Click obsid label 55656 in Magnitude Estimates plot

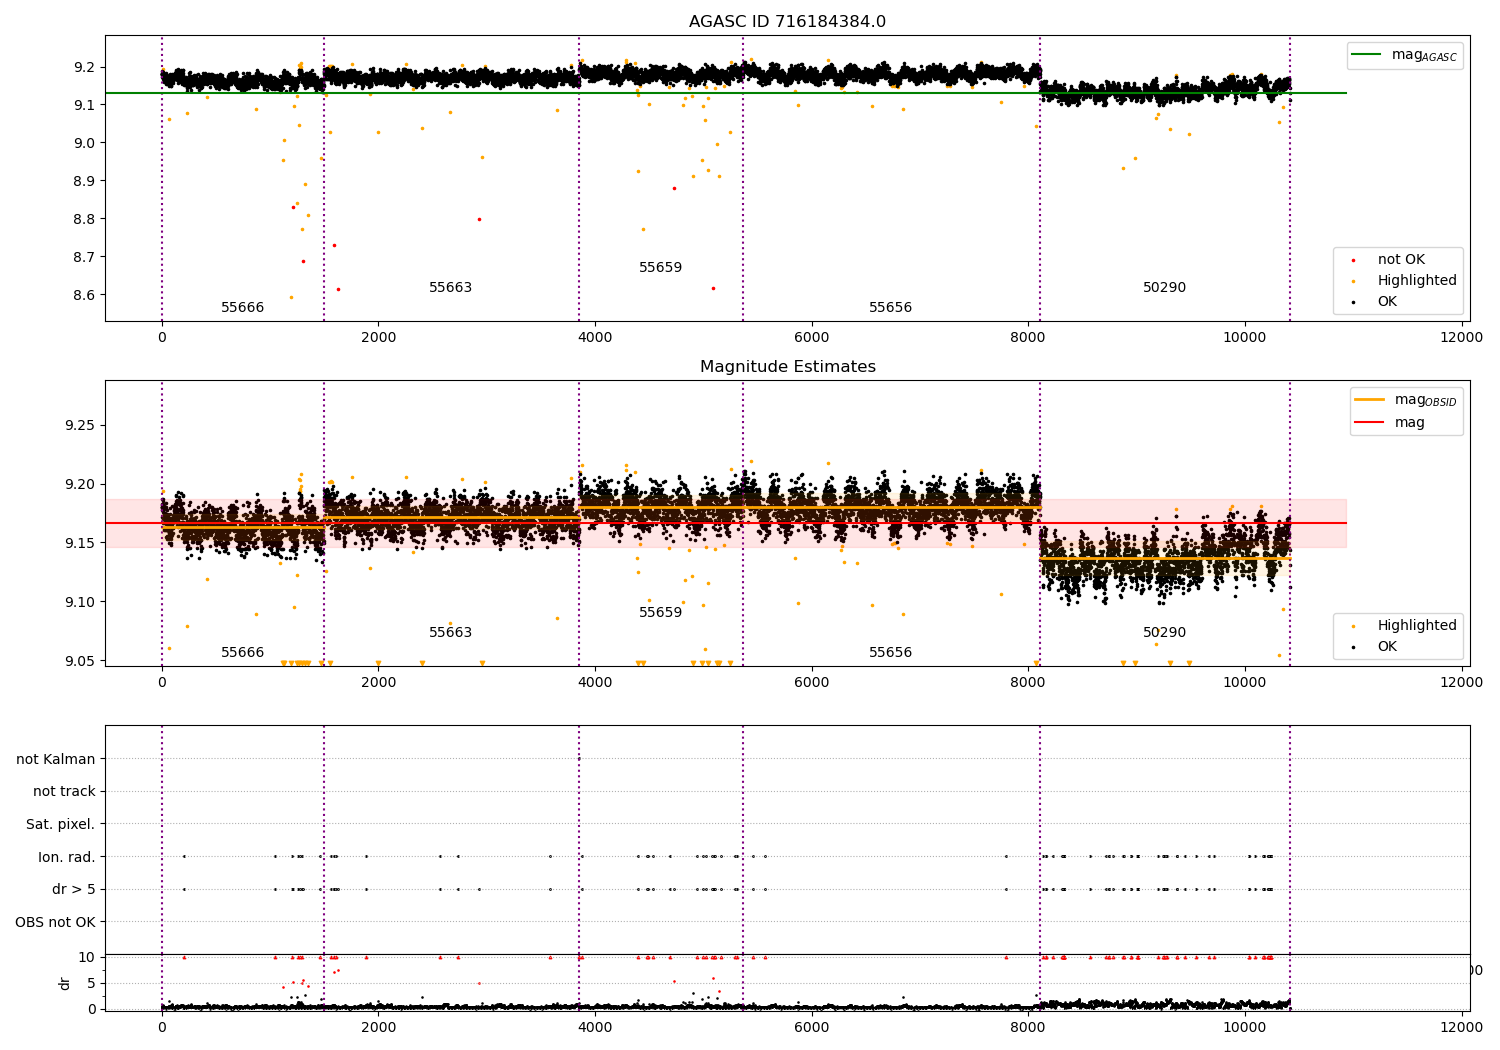[890, 653]
